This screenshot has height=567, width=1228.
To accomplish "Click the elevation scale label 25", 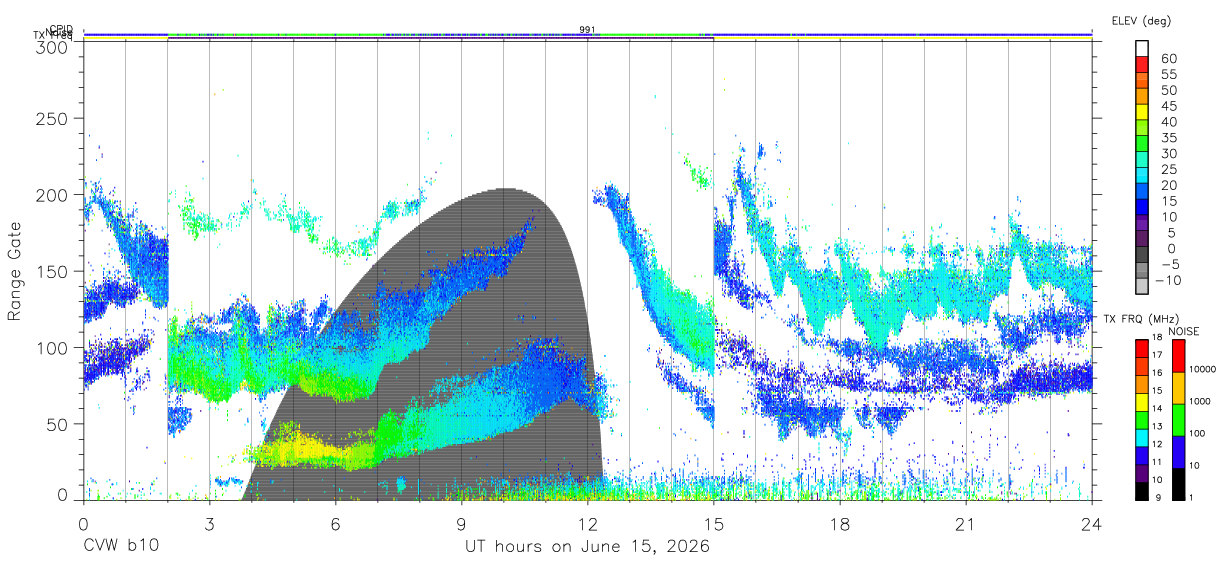I will (1168, 170).
